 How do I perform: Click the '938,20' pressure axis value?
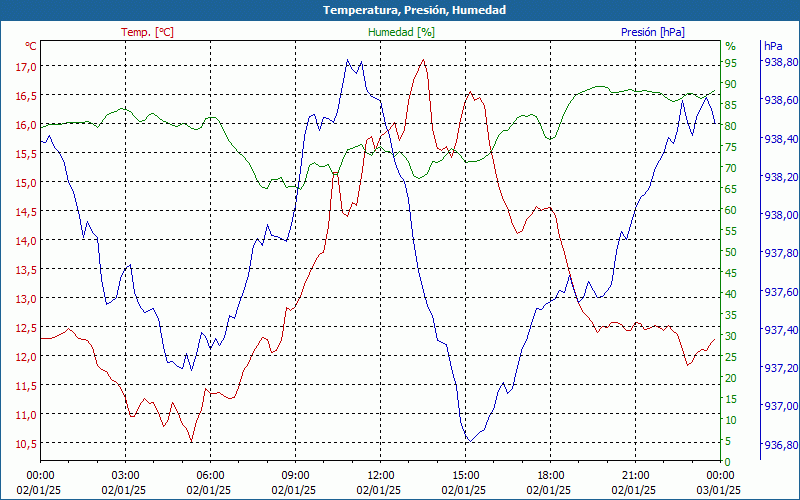pyautogui.click(x=780, y=177)
